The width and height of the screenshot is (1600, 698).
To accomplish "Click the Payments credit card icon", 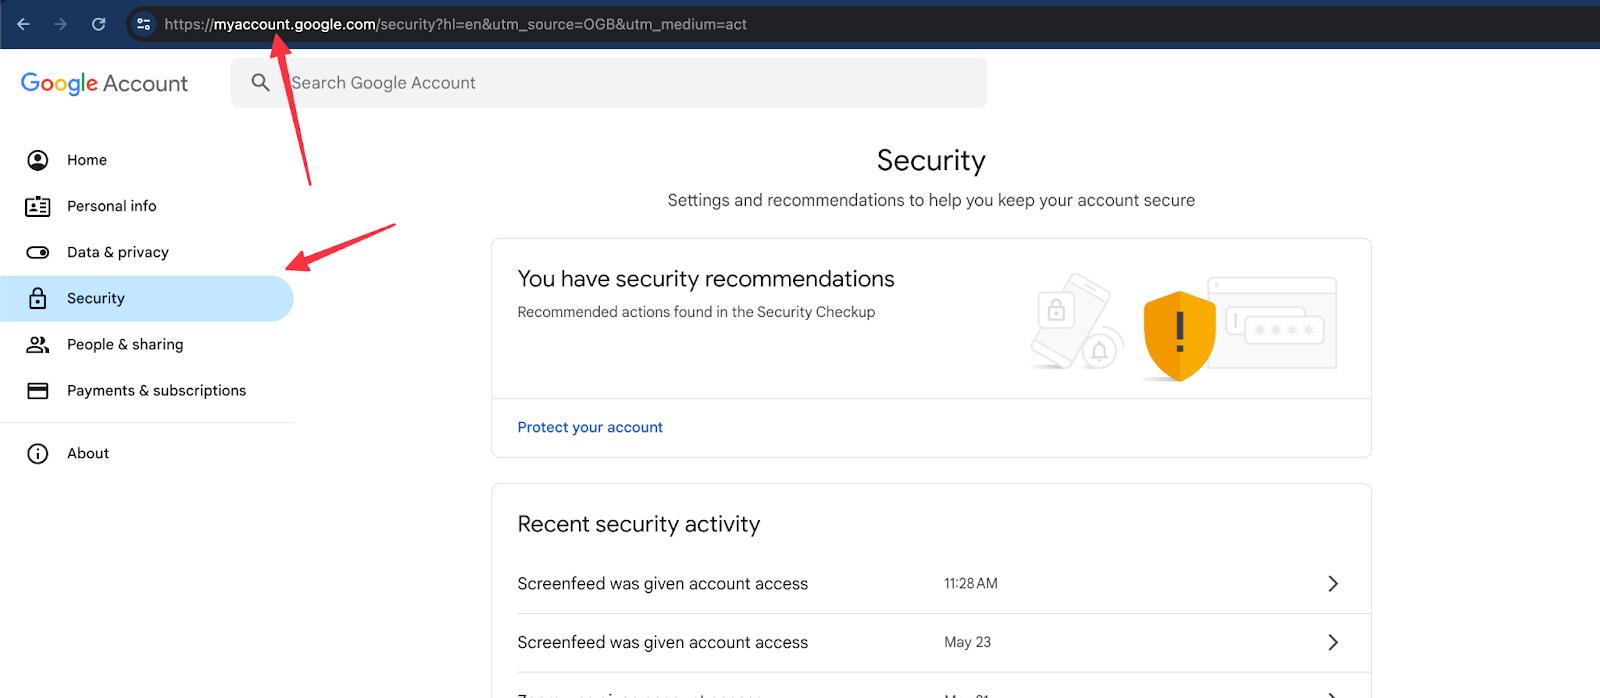I will [x=38, y=391].
